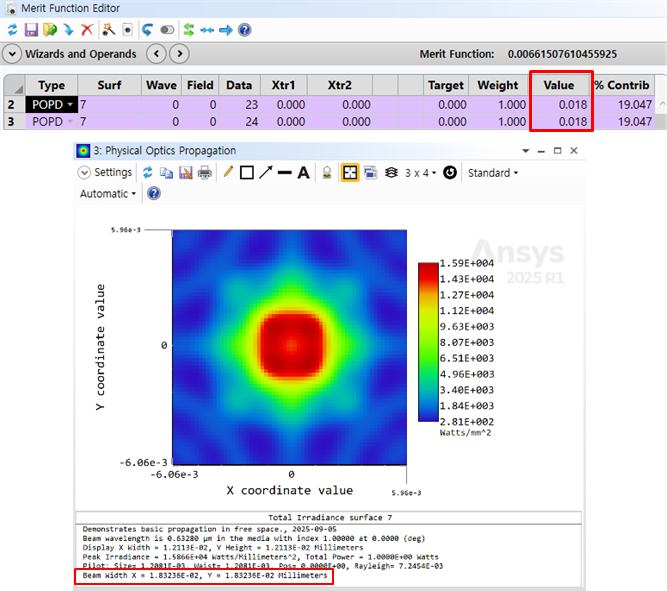Click the Merit Function Editor help icon
667x591 pixels.
pyautogui.click(x=244, y=30)
